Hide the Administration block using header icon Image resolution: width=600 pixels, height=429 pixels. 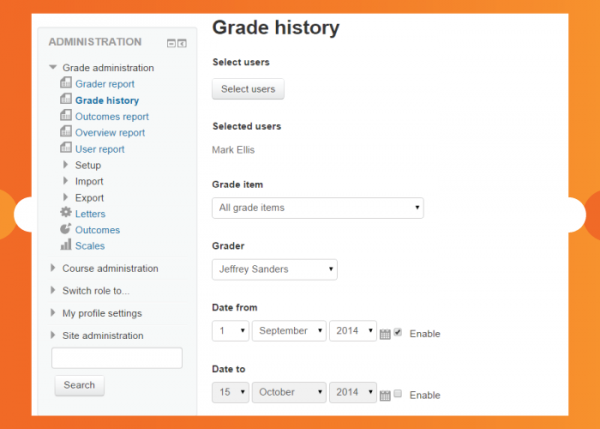click(171, 43)
